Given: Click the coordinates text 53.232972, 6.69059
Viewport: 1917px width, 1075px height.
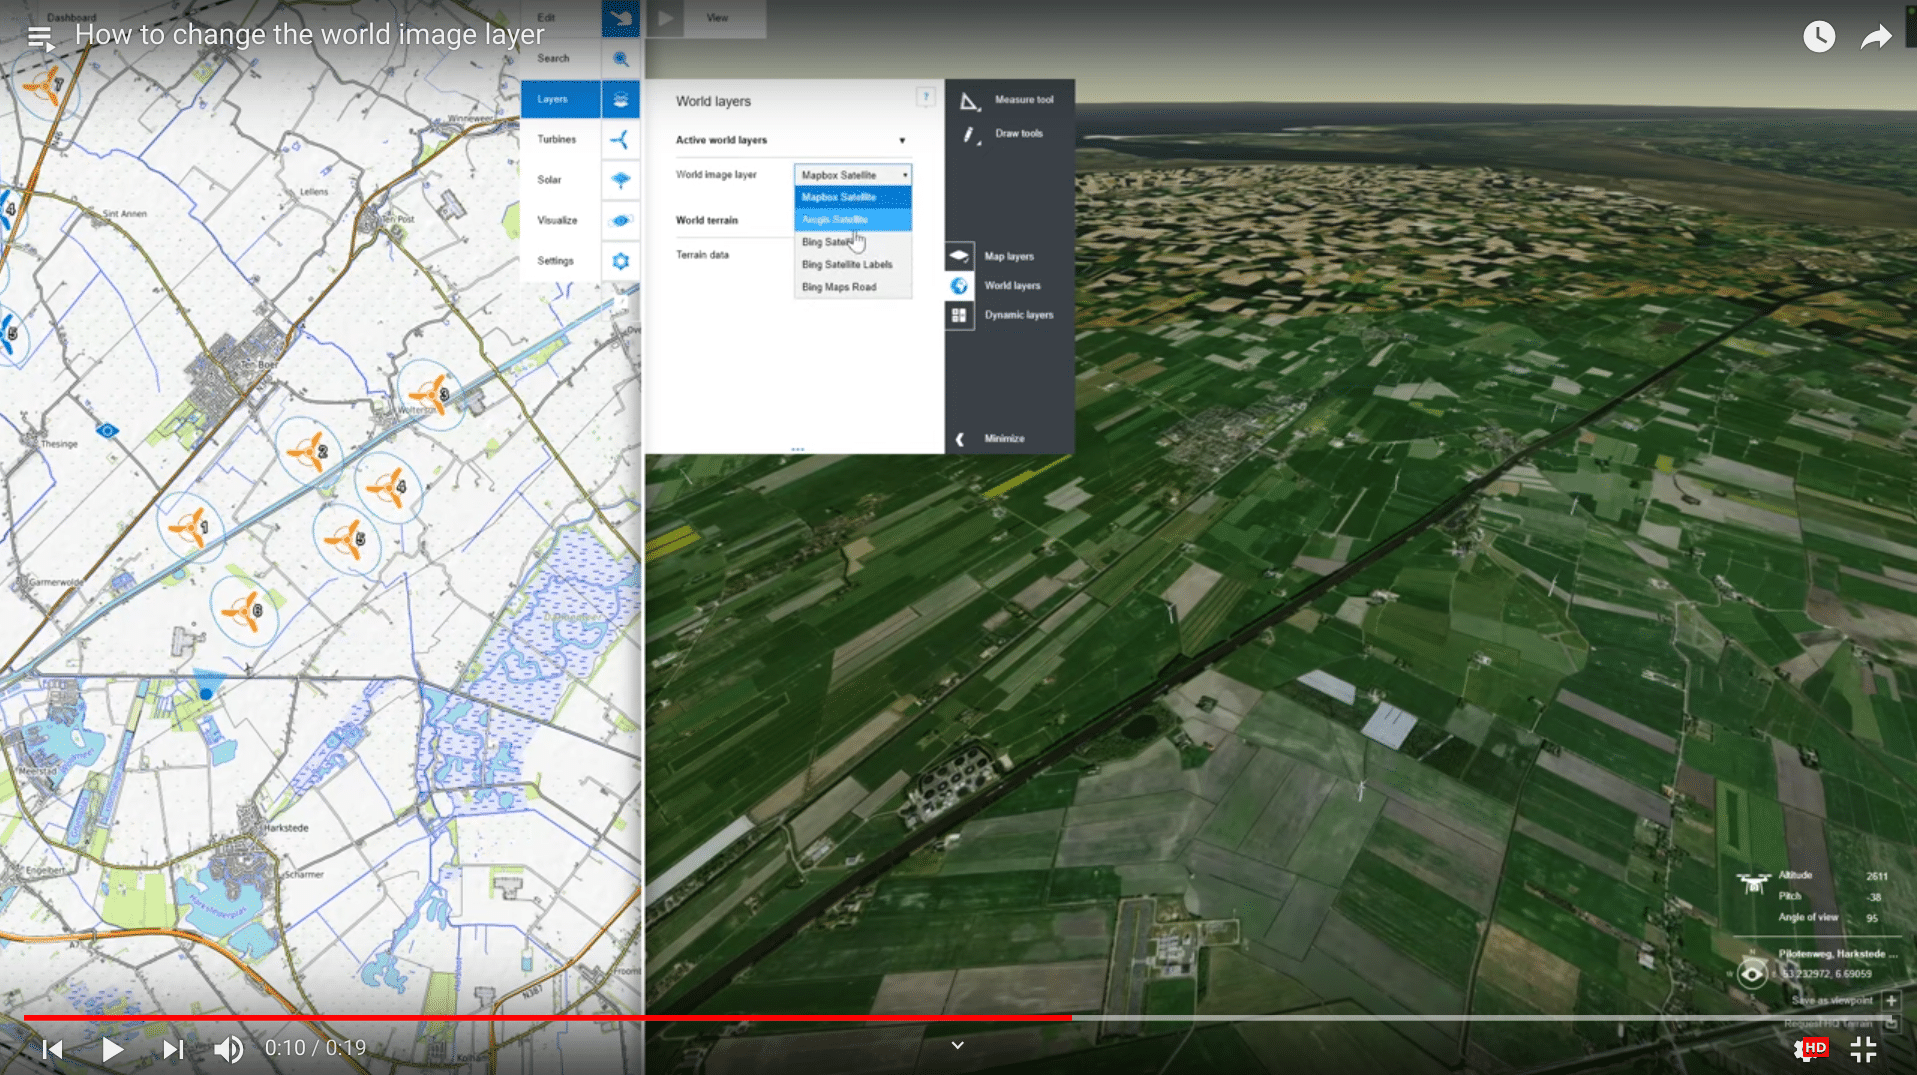Looking at the screenshot, I should [x=1828, y=974].
